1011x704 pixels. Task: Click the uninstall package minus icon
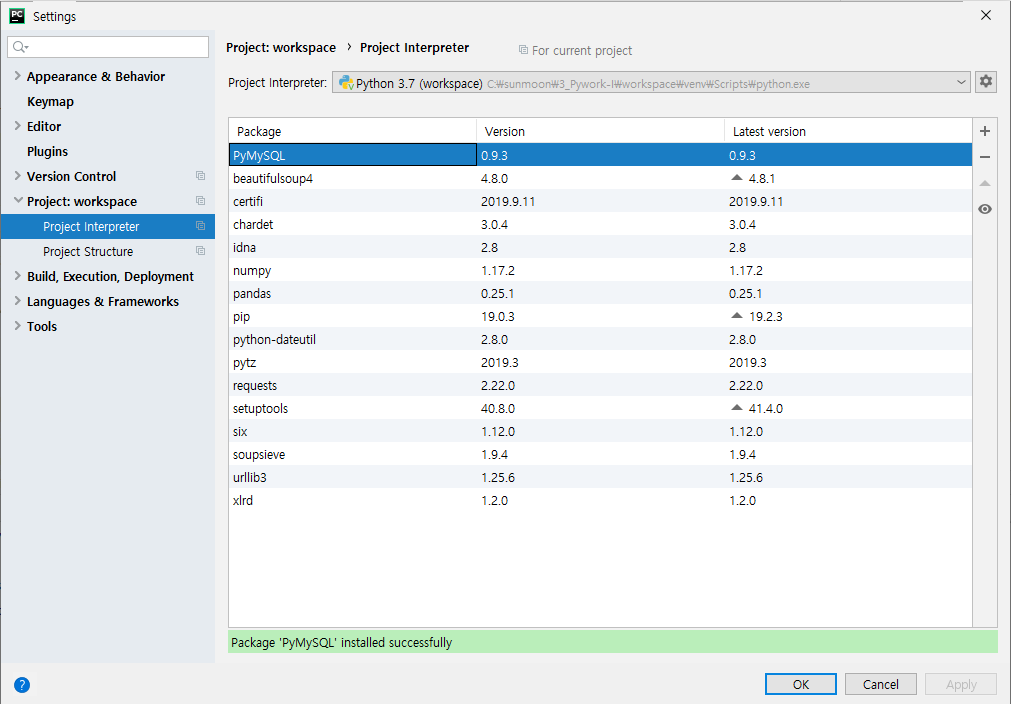click(985, 157)
